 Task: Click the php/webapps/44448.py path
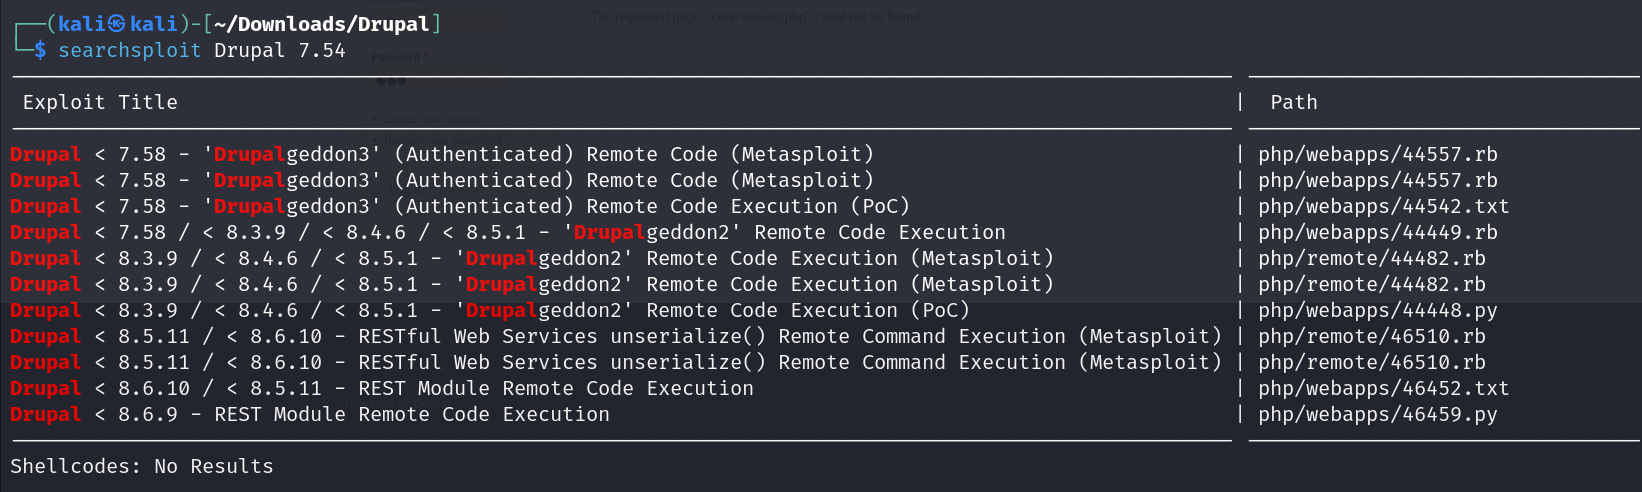1377,310
